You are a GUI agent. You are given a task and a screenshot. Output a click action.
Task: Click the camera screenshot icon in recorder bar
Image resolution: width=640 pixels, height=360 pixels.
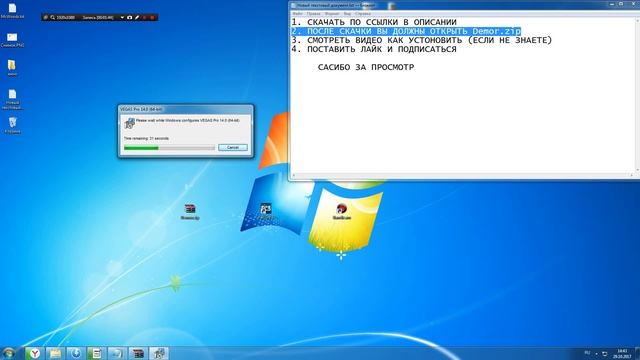tap(130, 18)
